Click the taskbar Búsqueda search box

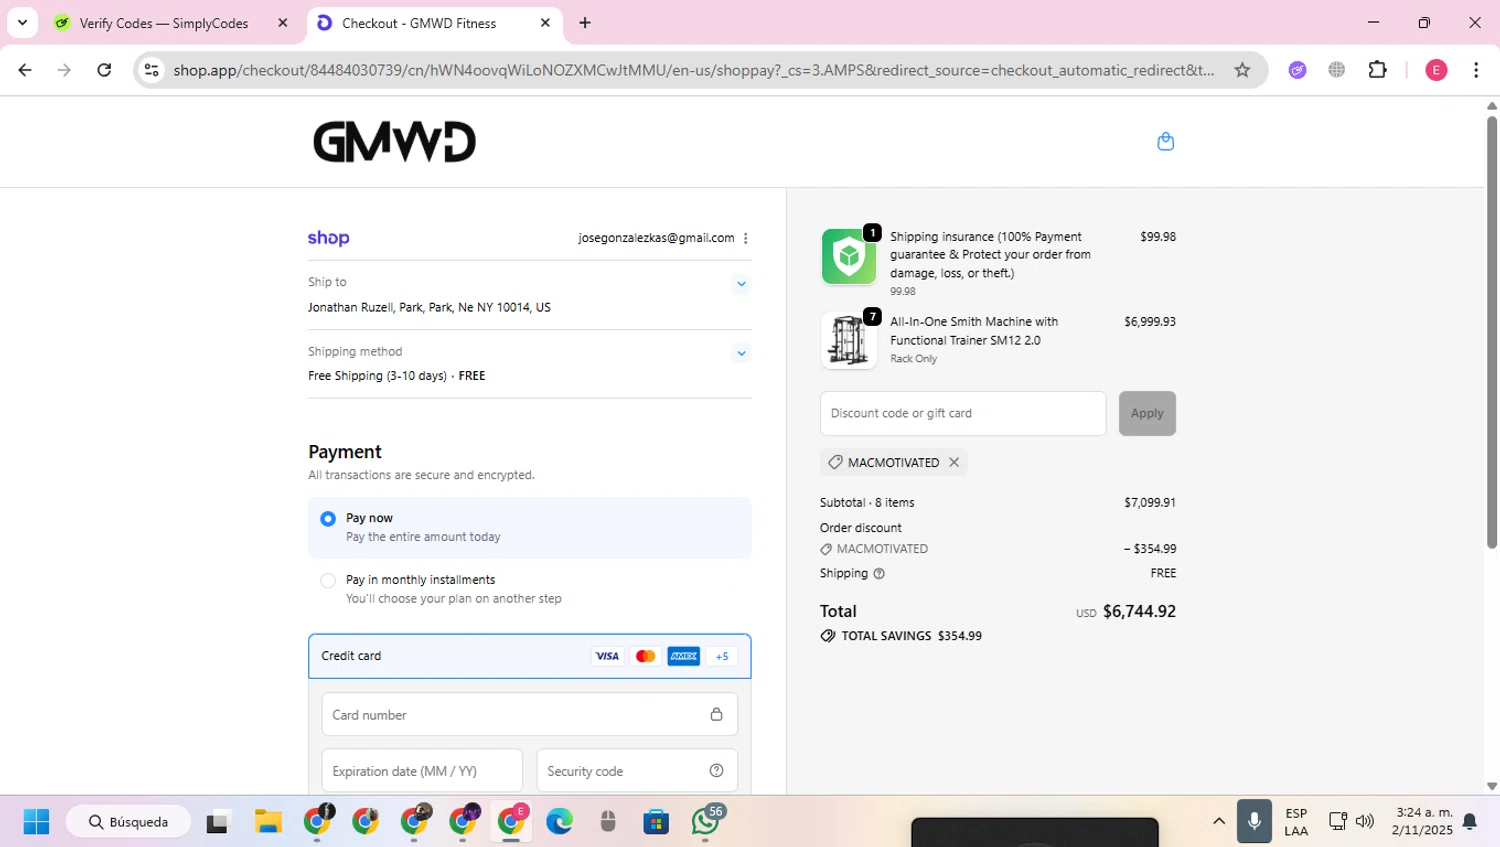click(128, 822)
